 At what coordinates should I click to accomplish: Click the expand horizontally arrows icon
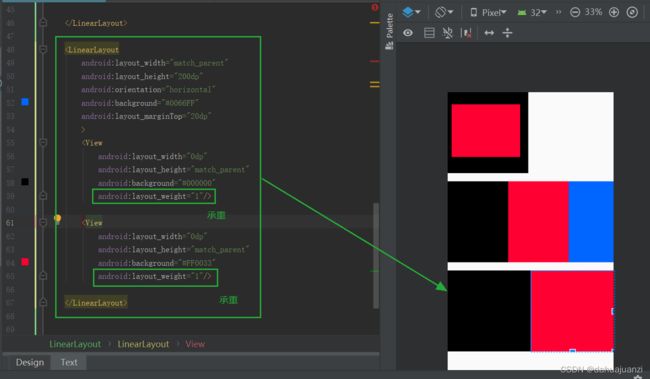click(x=489, y=33)
